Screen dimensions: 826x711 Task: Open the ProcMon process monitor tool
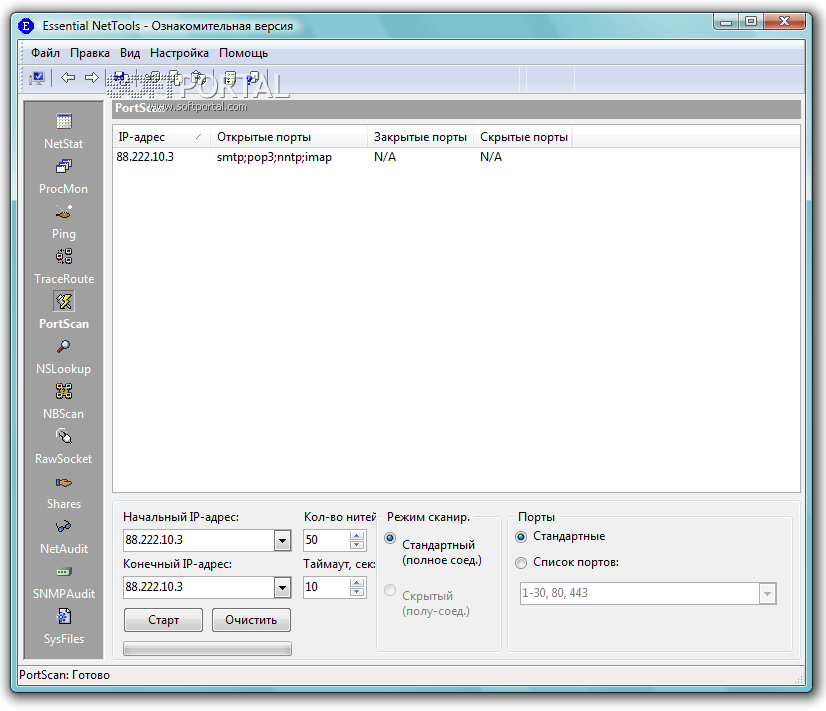[64, 176]
